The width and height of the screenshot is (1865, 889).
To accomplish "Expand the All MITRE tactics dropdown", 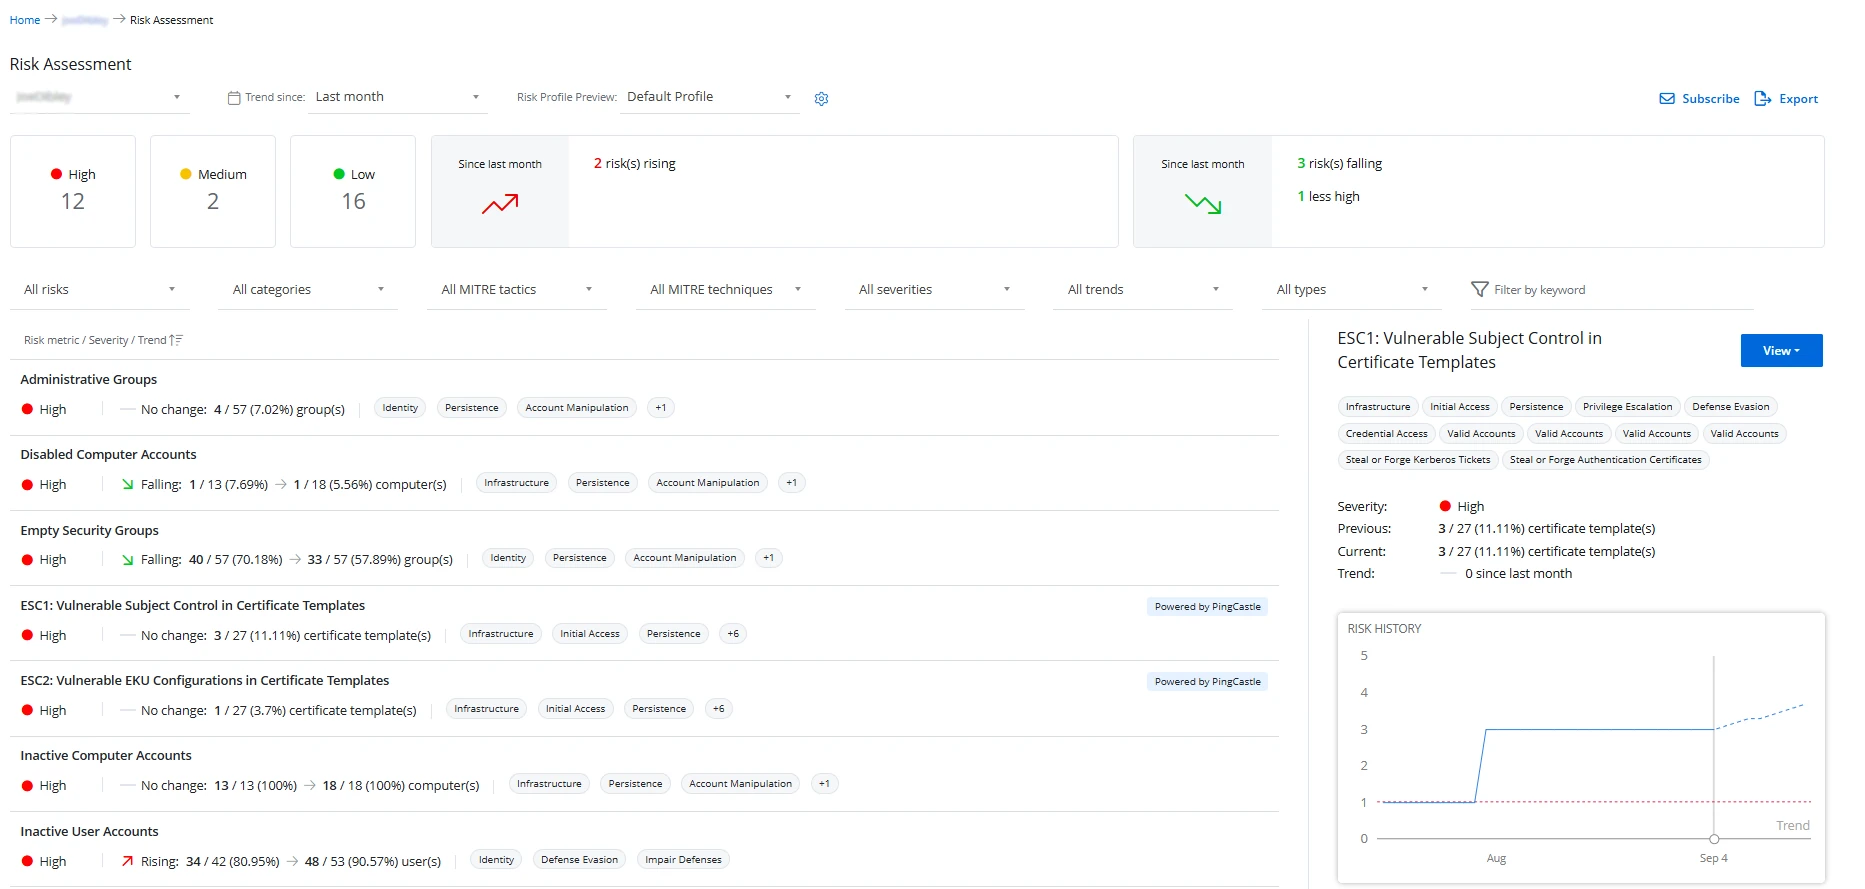I will click(516, 290).
